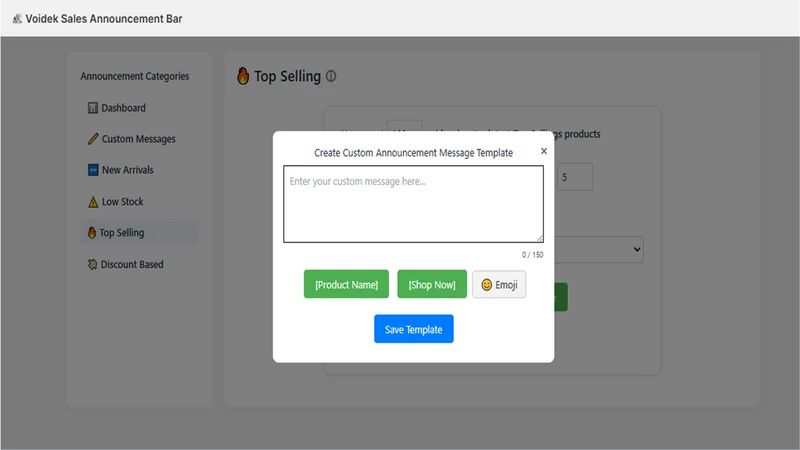Click the Announcement Categories heading

pyautogui.click(x=135, y=76)
